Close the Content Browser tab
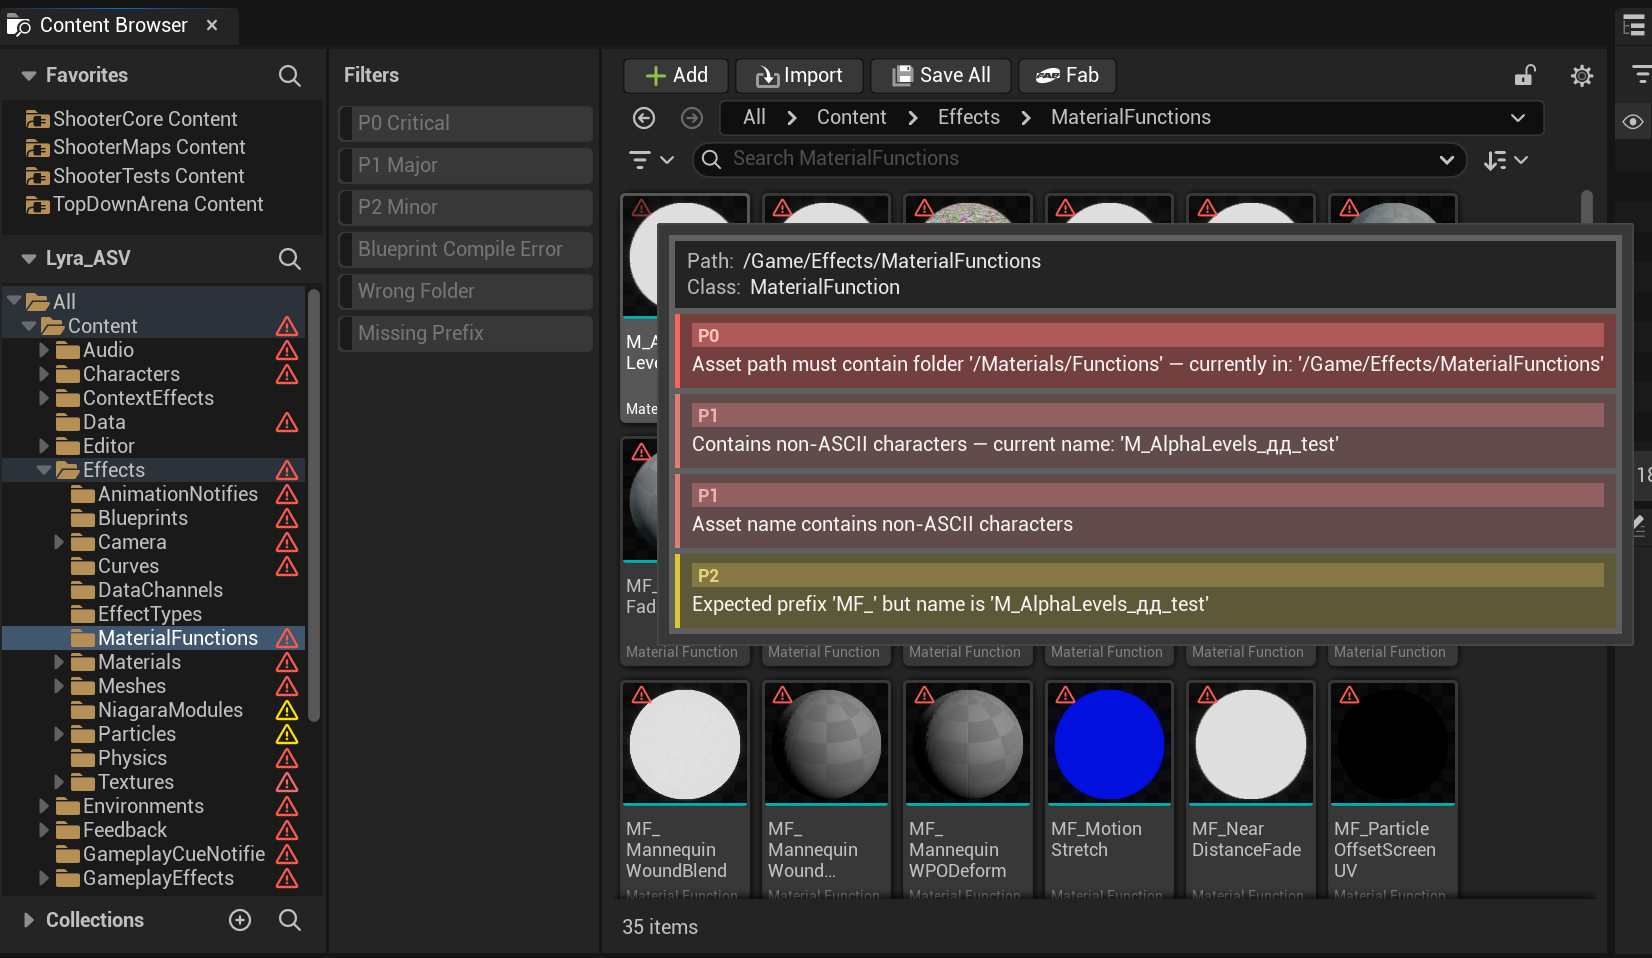Screen dimensions: 1652x958 212,26
